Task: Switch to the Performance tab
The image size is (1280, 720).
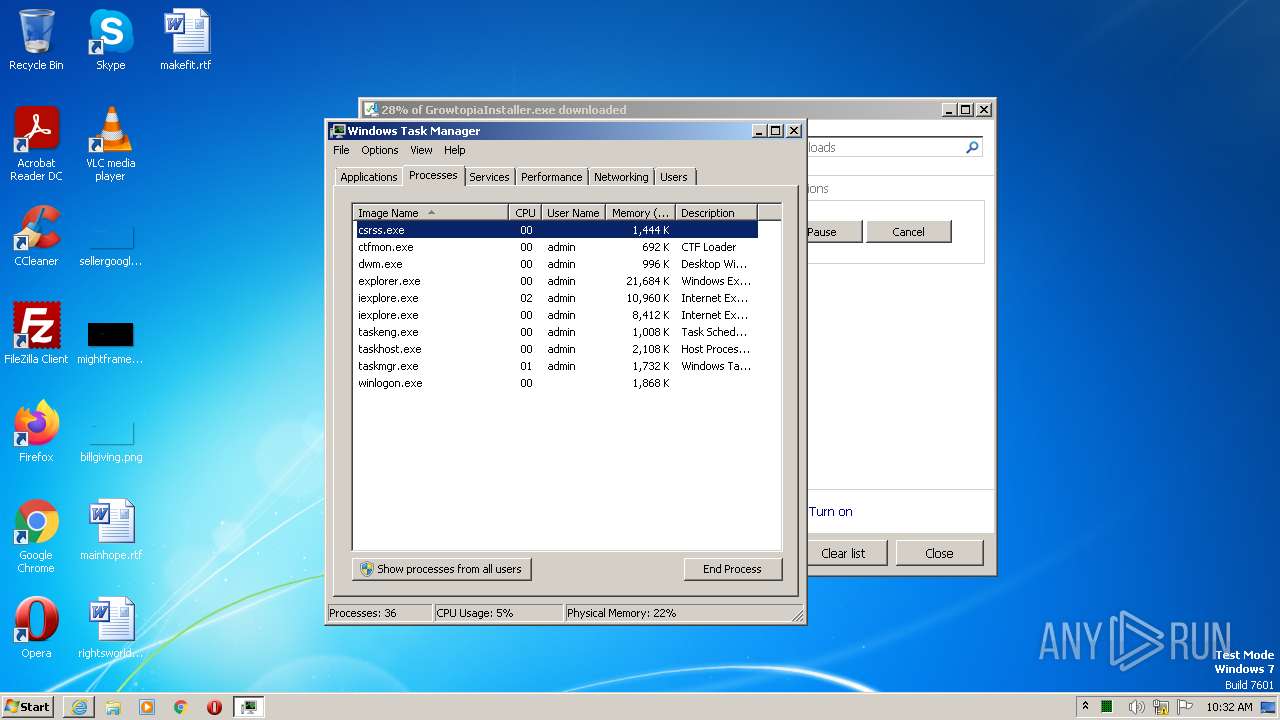Action: coord(551,177)
